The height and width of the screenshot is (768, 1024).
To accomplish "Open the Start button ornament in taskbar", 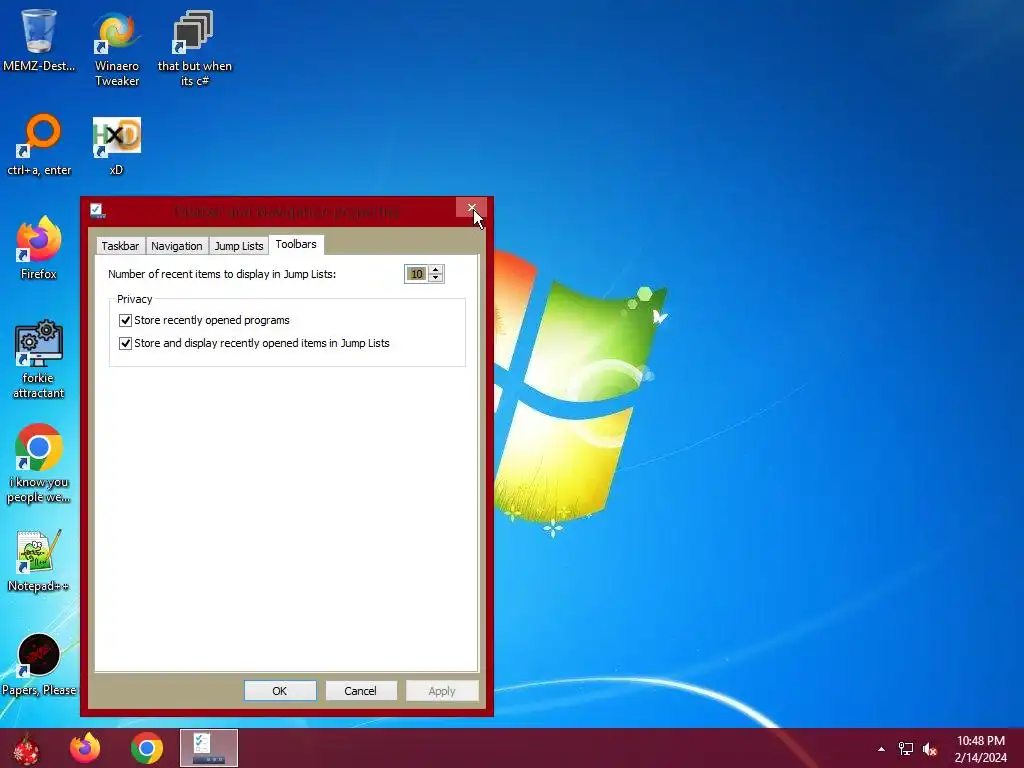I will [x=26, y=748].
